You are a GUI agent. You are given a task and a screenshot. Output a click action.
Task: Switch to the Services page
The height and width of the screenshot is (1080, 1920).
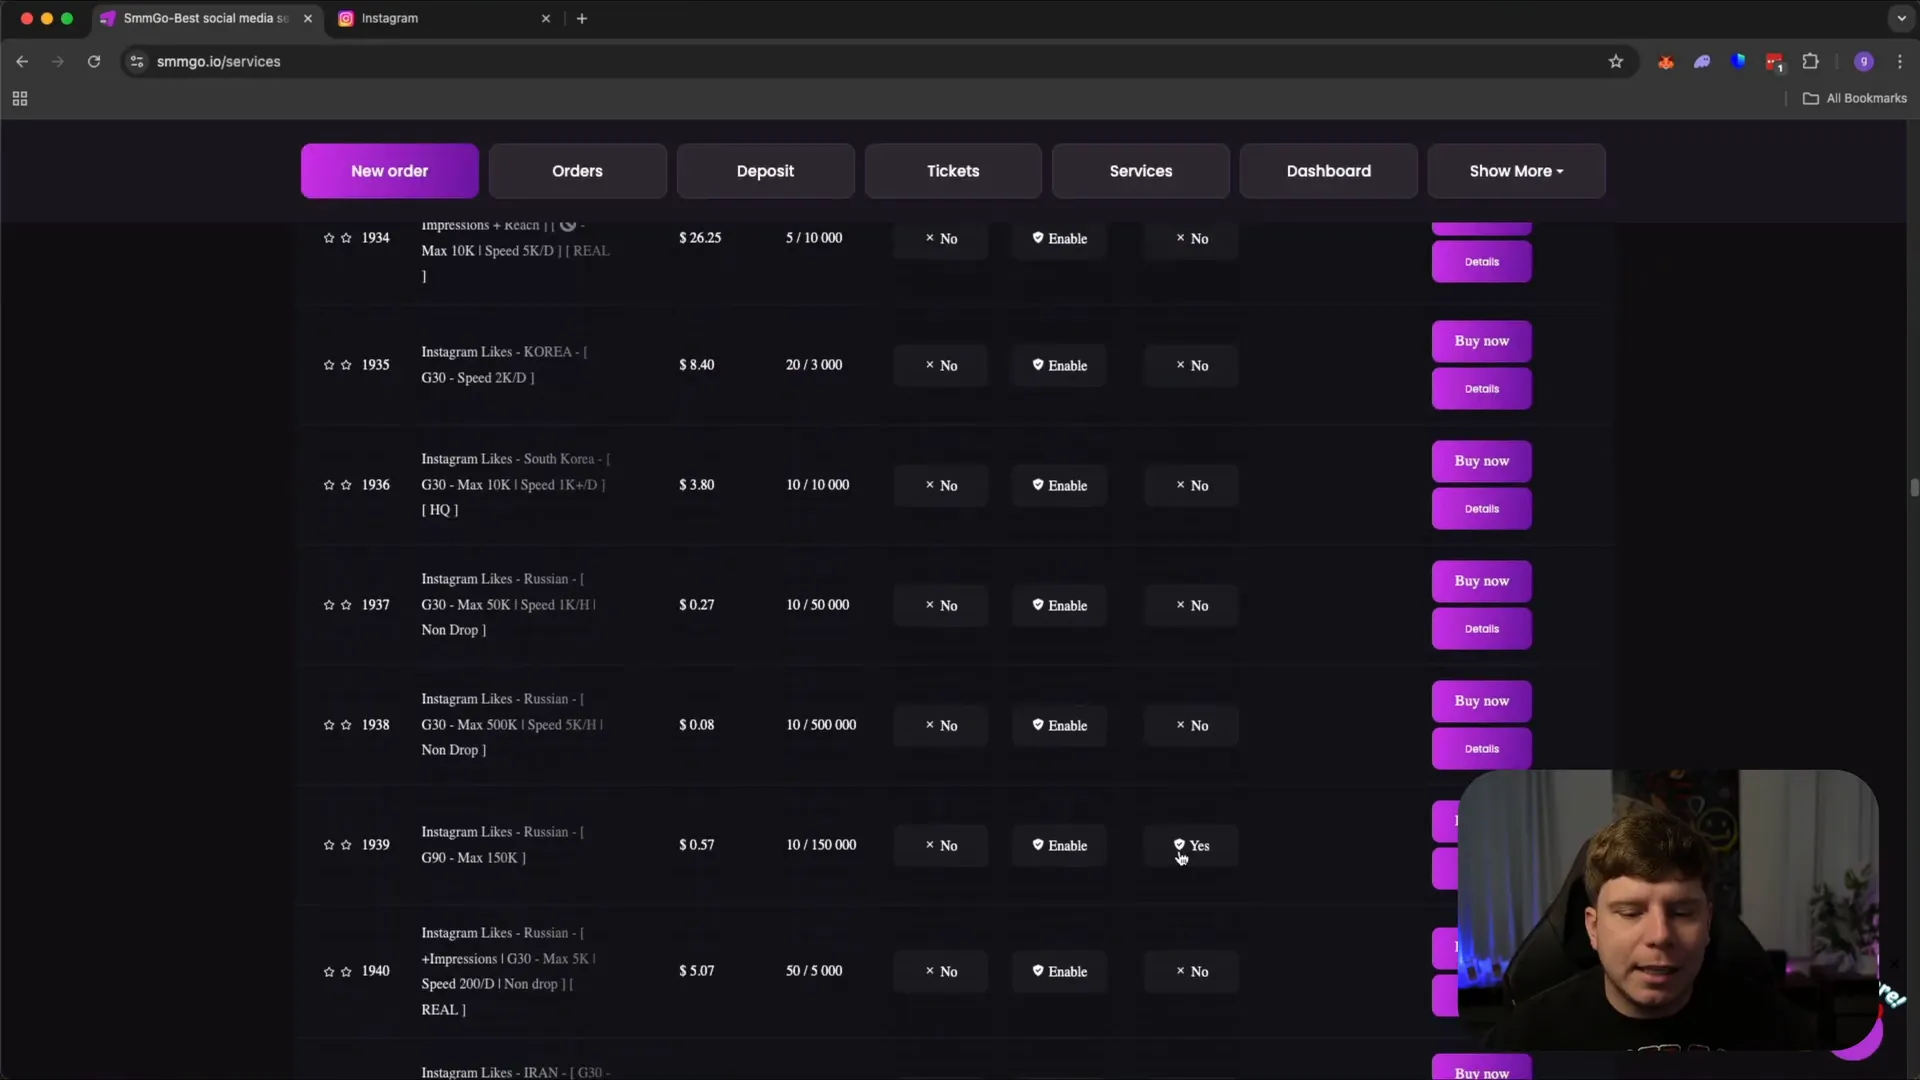coord(1141,171)
